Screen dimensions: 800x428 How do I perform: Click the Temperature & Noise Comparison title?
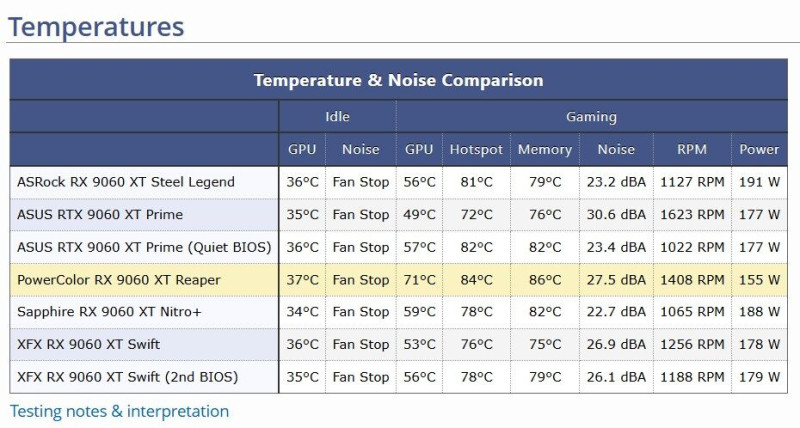398,80
